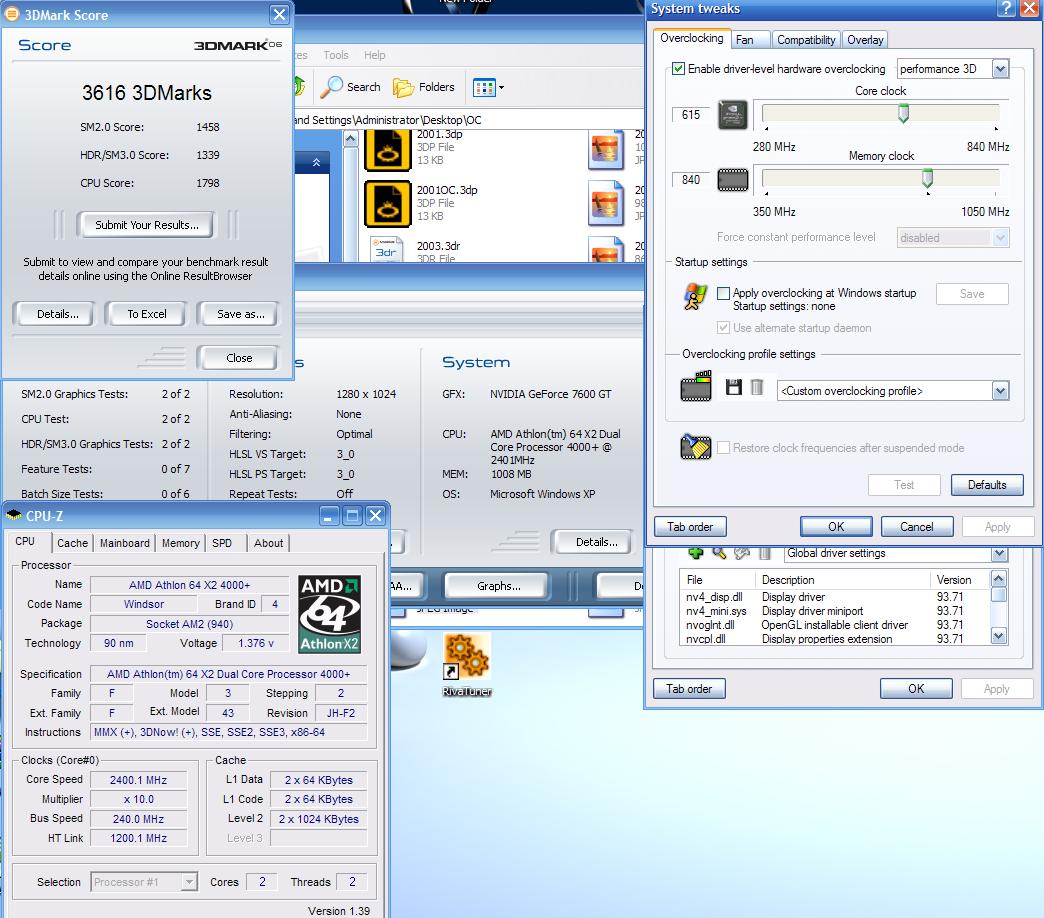Click the Memory clock slider handle
This screenshot has height=918, width=1044.
click(927, 178)
